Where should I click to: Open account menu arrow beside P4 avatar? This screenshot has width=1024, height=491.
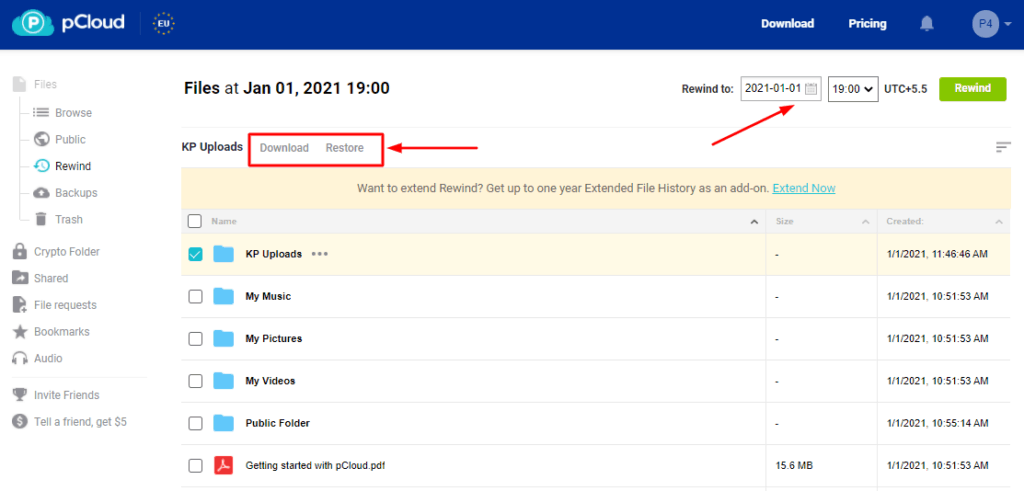click(1008, 24)
